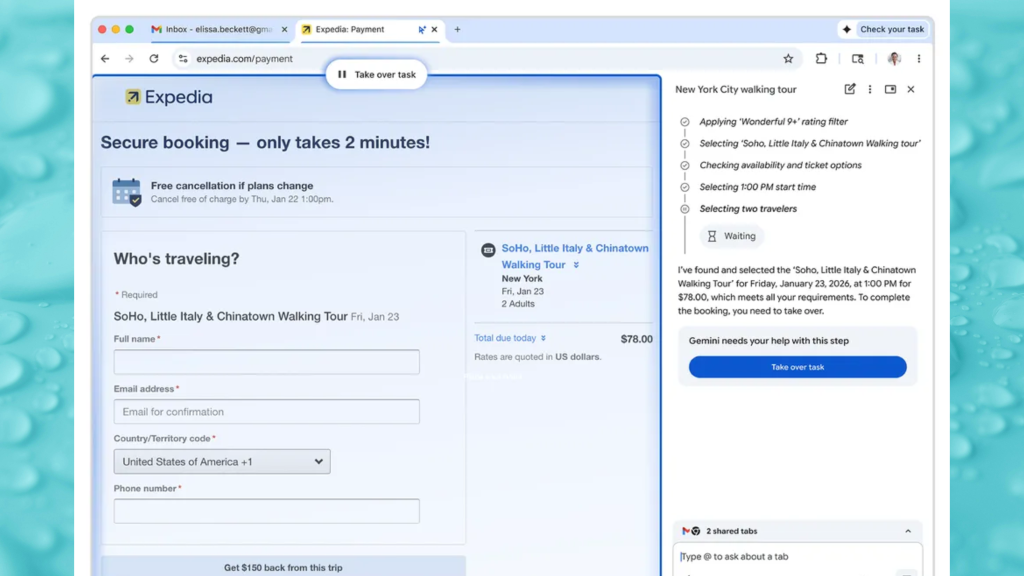This screenshot has height=576, width=1024.
Task: Click the Expedia logo
Action: pos(168,97)
